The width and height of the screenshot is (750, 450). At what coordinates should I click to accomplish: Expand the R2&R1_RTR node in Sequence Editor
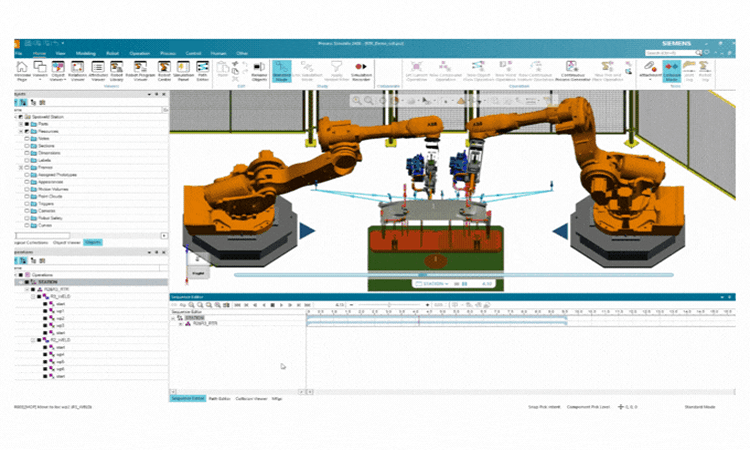tap(181, 324)
